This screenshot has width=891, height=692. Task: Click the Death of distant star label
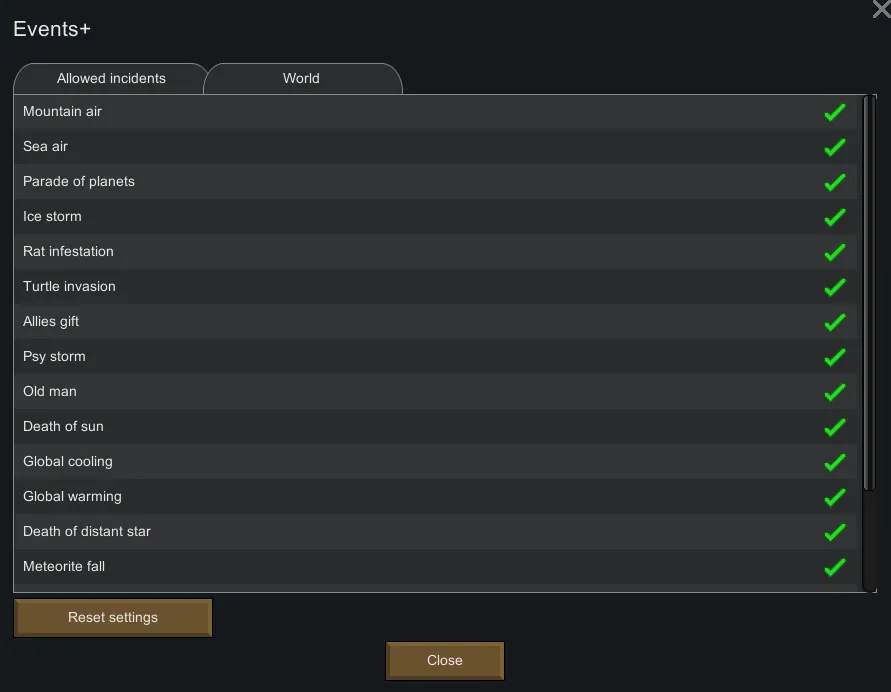click(x=87, y=532)
